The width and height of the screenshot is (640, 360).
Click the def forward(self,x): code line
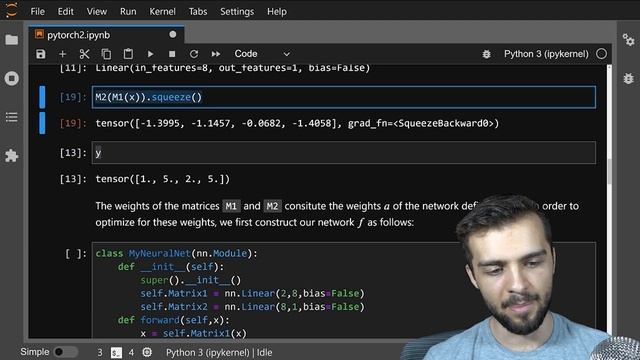pyautogui.click(x=173, y=320)
